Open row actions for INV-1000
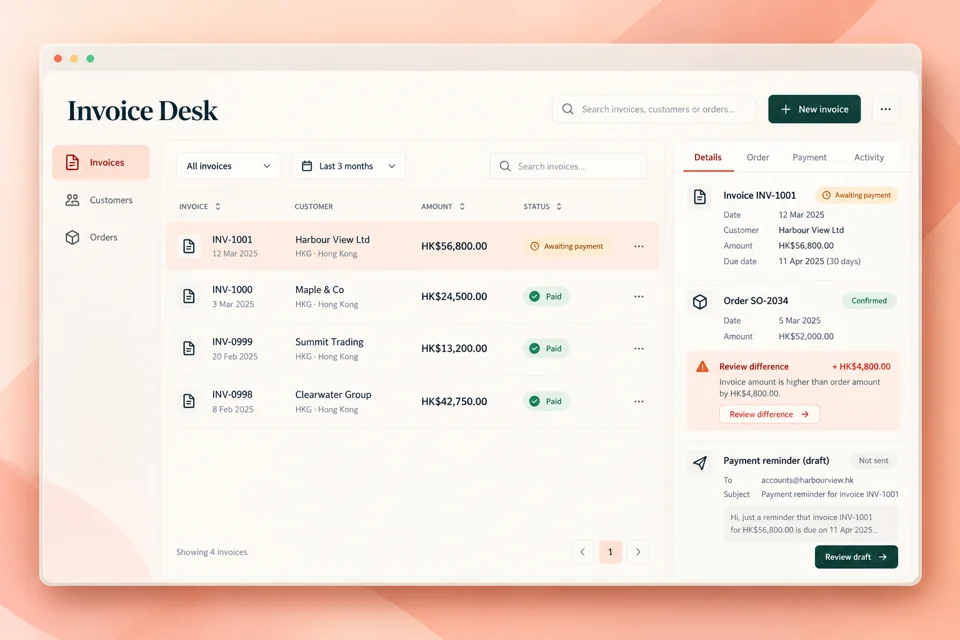 click(639, 296)
